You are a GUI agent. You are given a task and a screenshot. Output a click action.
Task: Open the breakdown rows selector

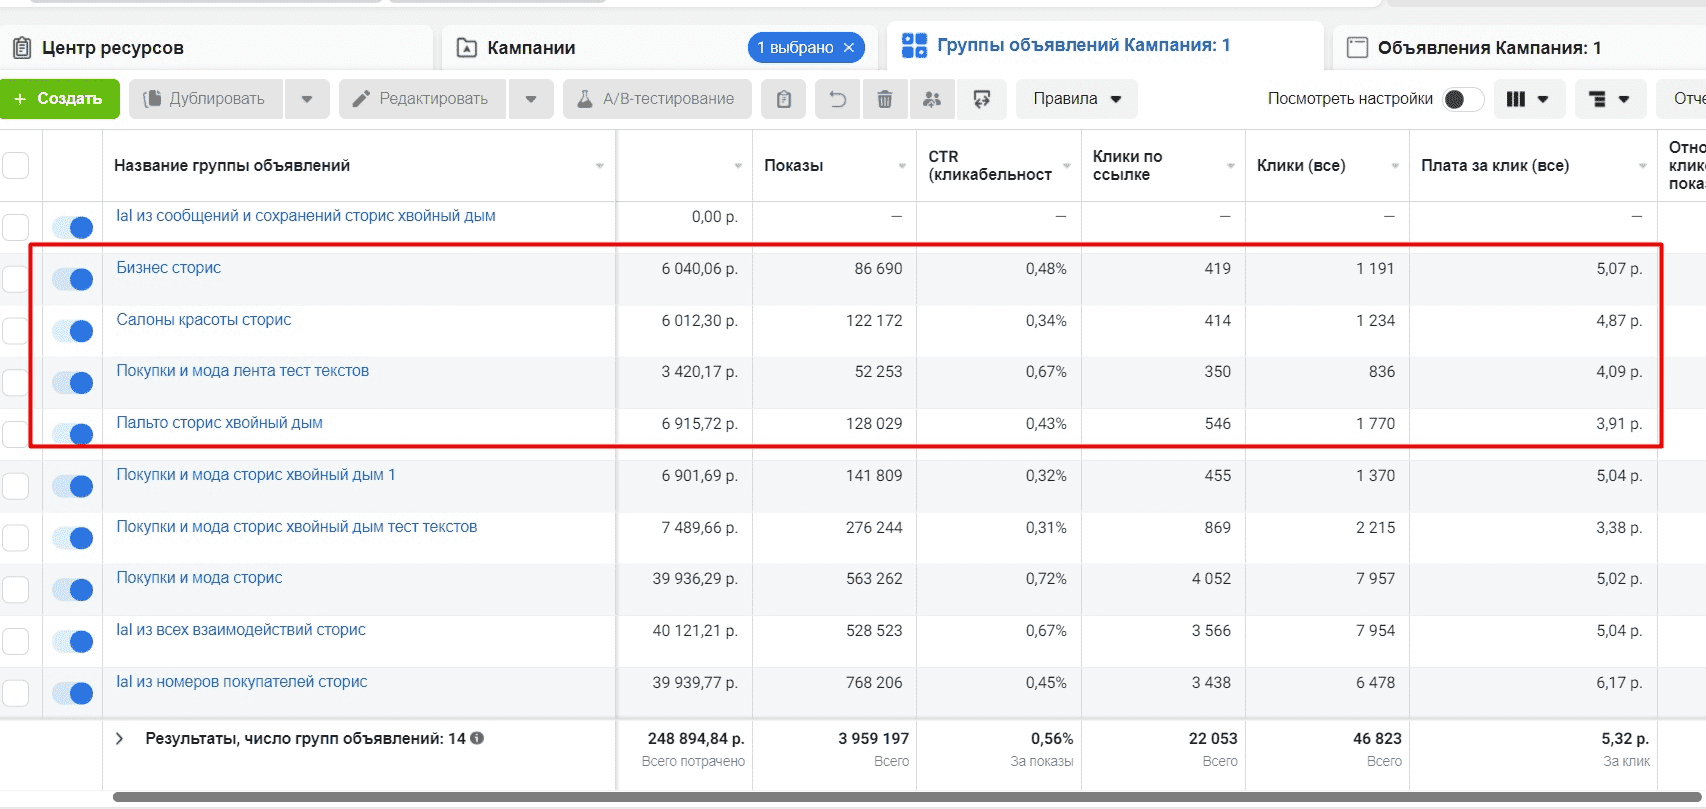[1610, 99]
